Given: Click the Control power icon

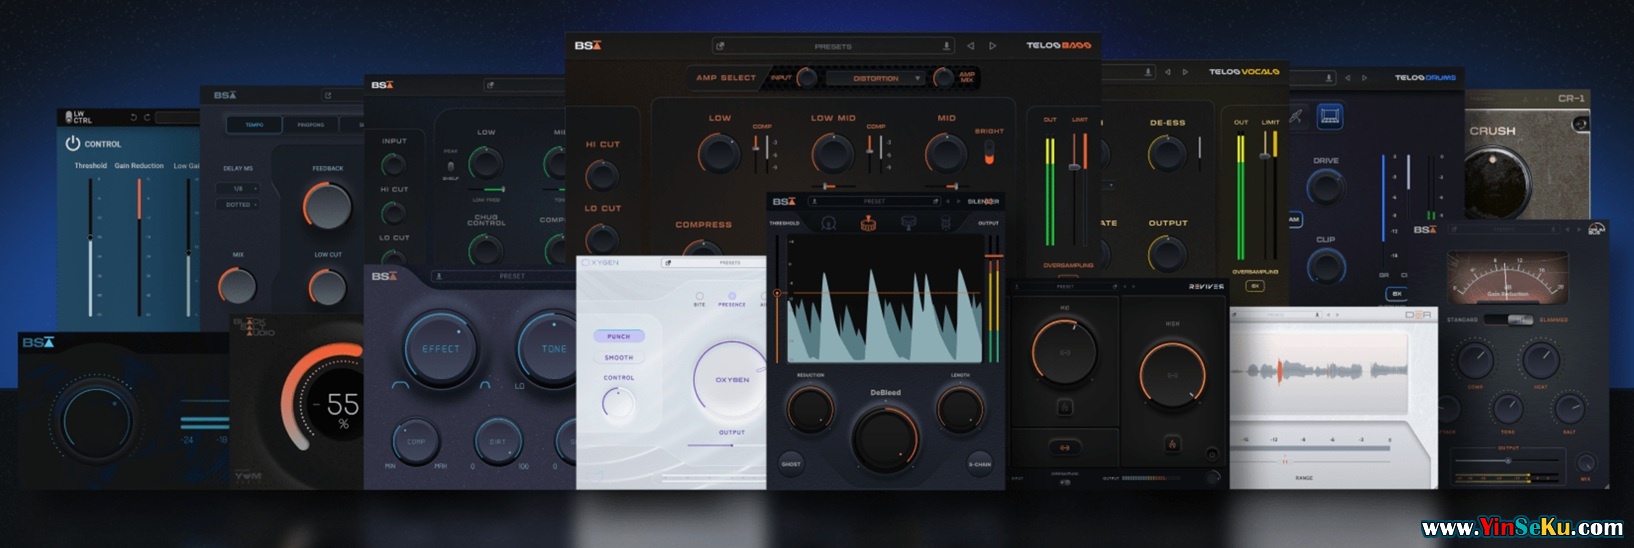Looking at the screenshot, I should pos(72,144).
